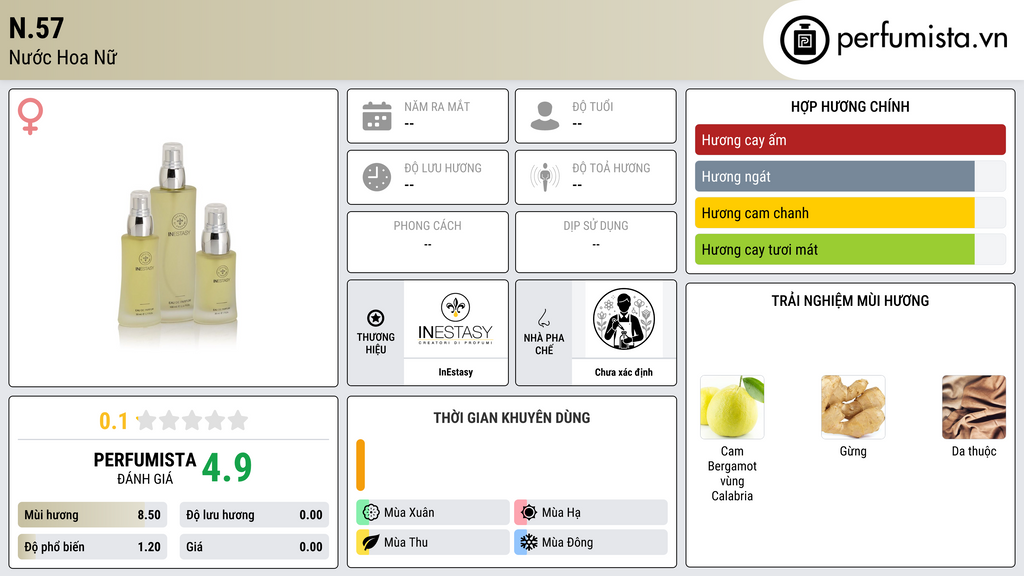Open the perfumer illustration image
Image resolution: width=1024 pixels, height=576 pixels.
click(624, 319)
